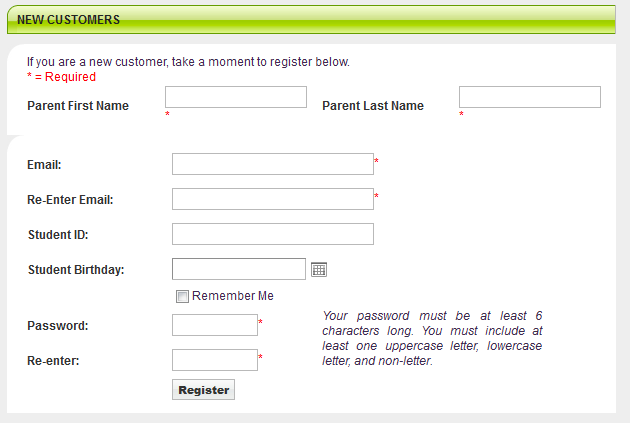Click the Student ID input box
This screenshot has width=630, height=423.
click(x=273, y=234)
